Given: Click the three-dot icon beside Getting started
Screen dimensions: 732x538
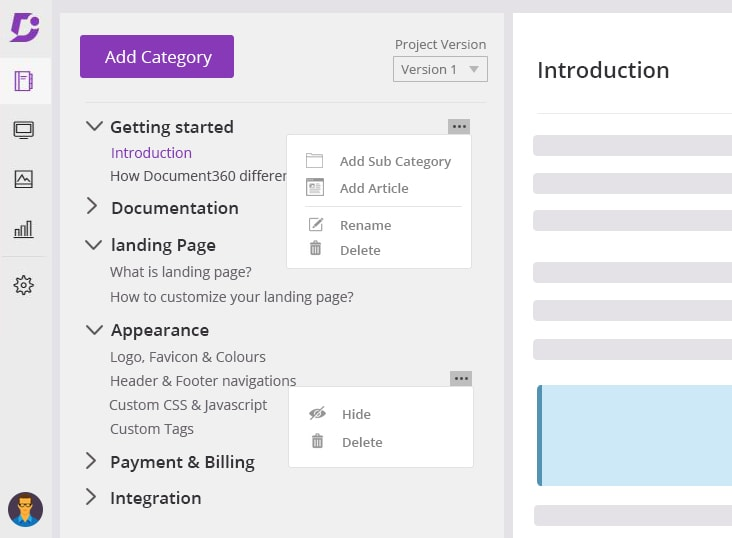Looking at the screenshot, I should 459,127.
